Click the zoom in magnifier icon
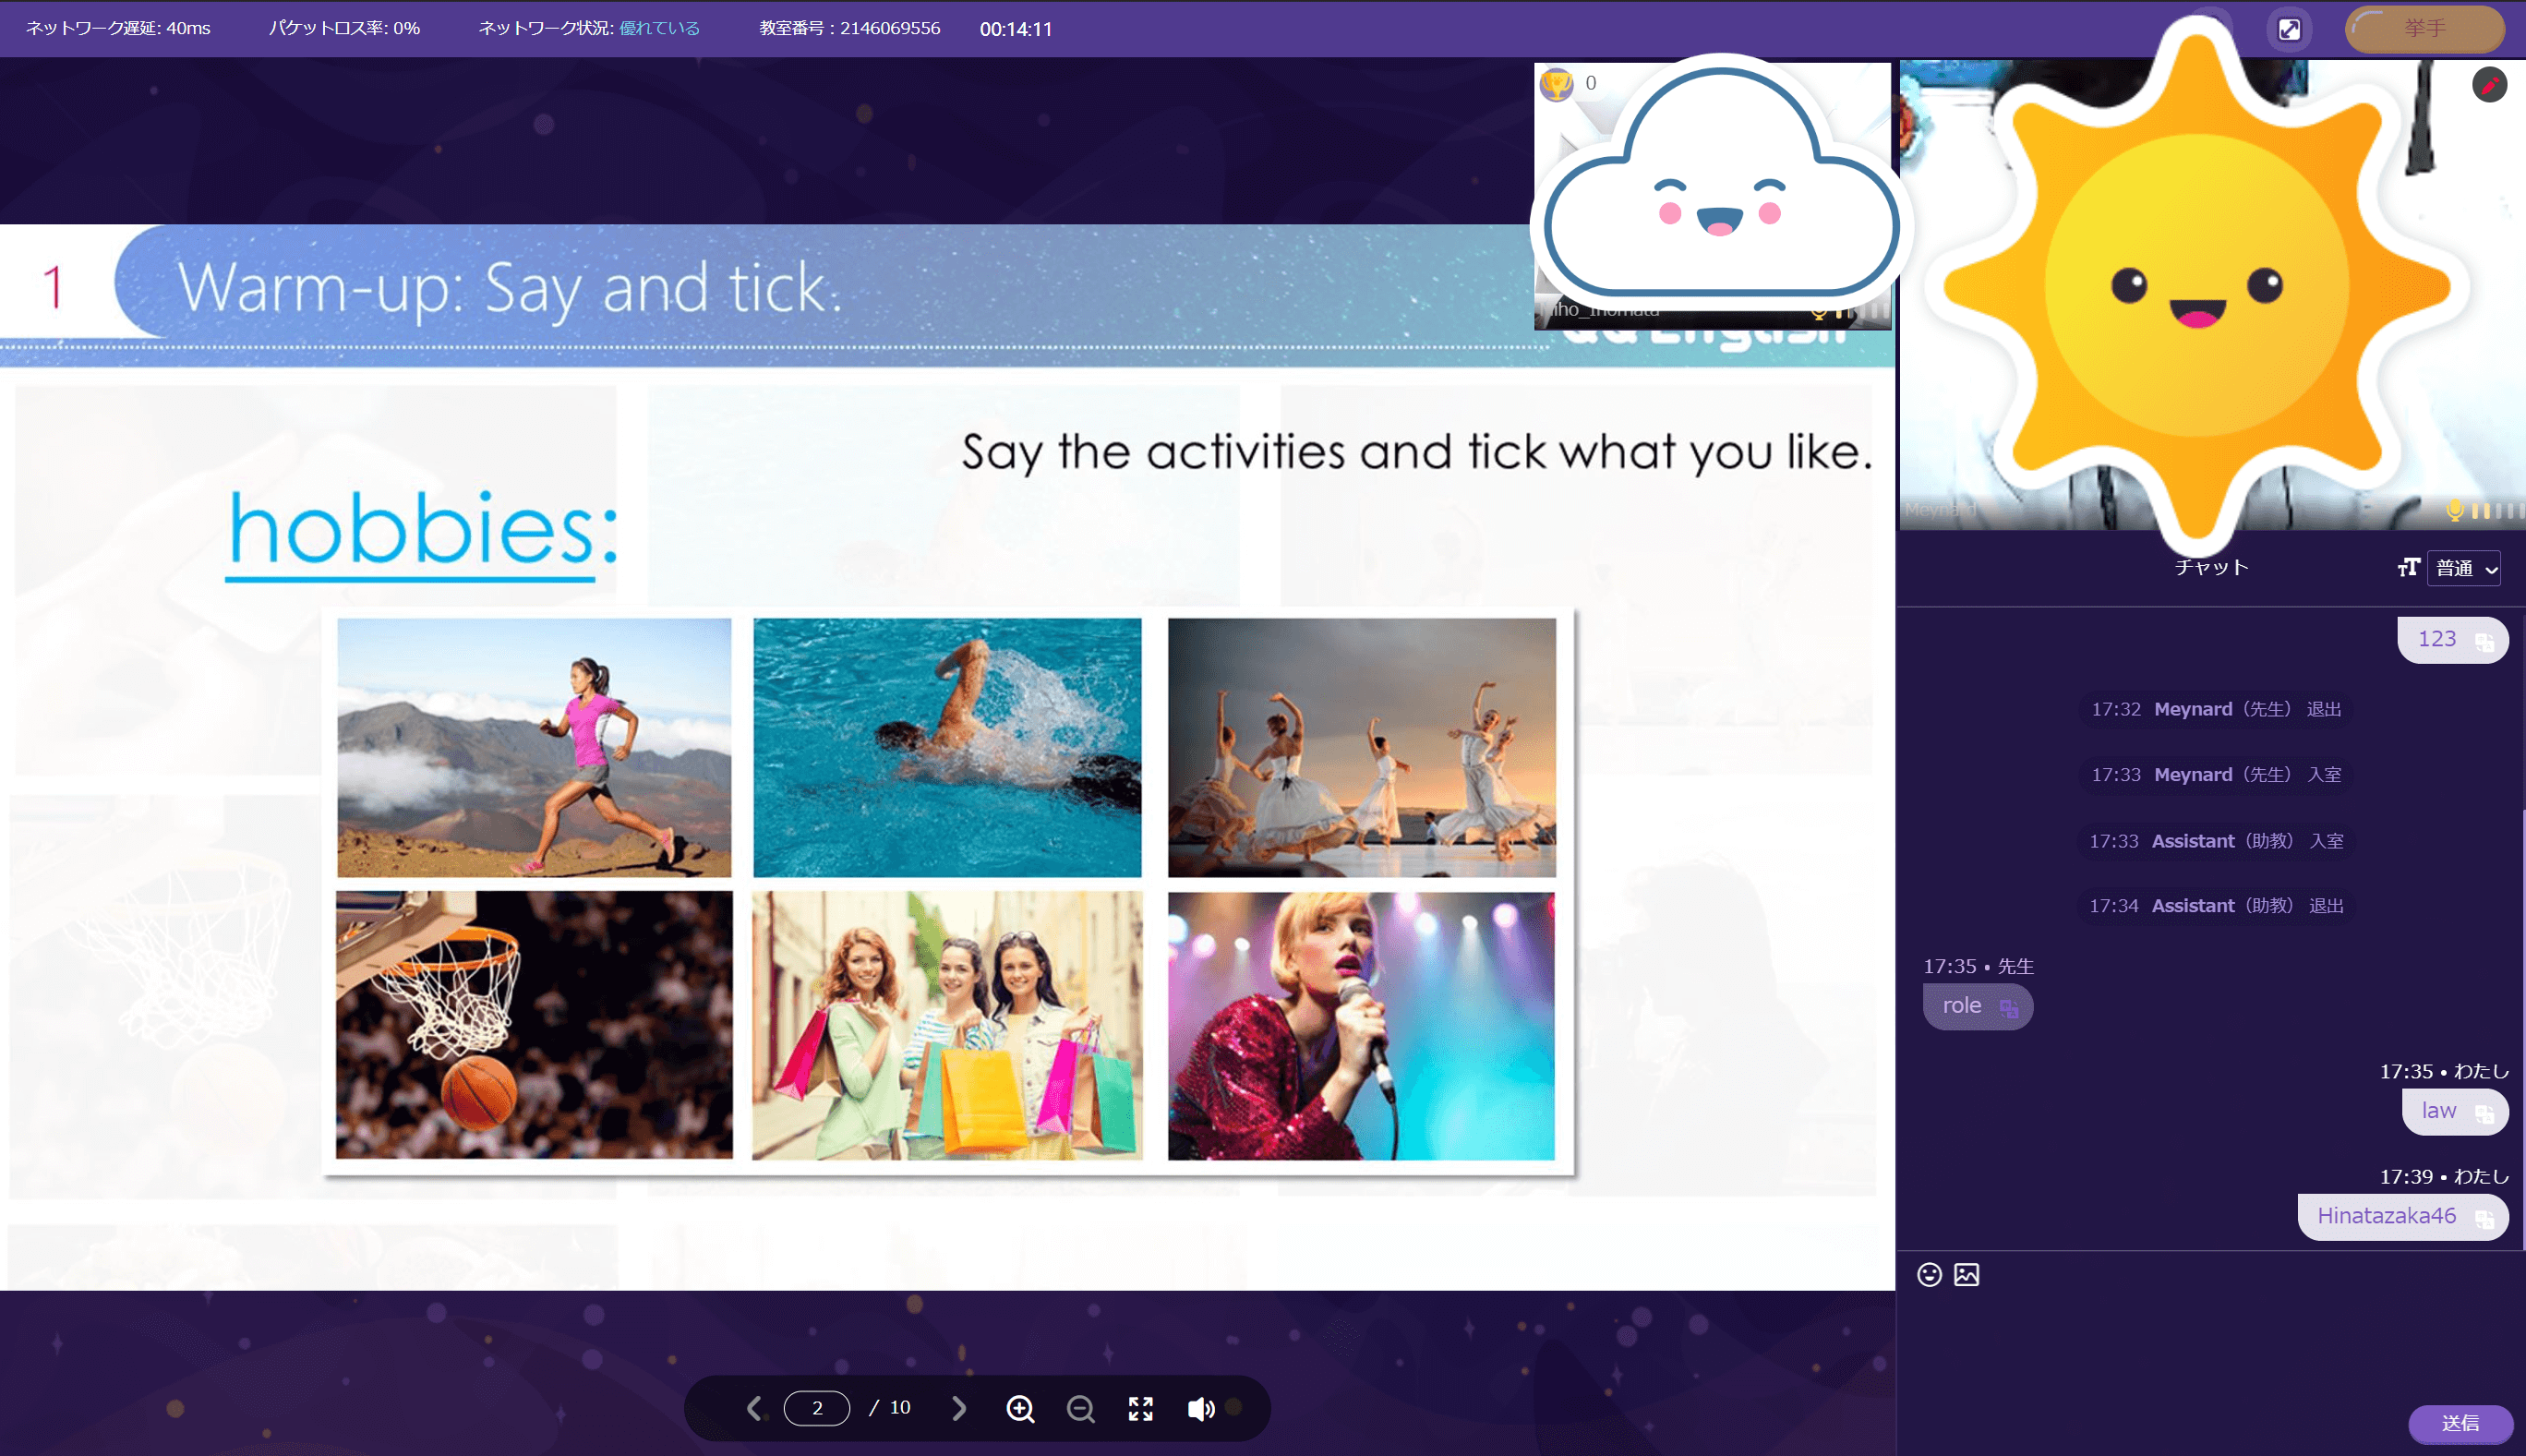Viewport: 2526px width, 1456px height. (1019, 1408)
